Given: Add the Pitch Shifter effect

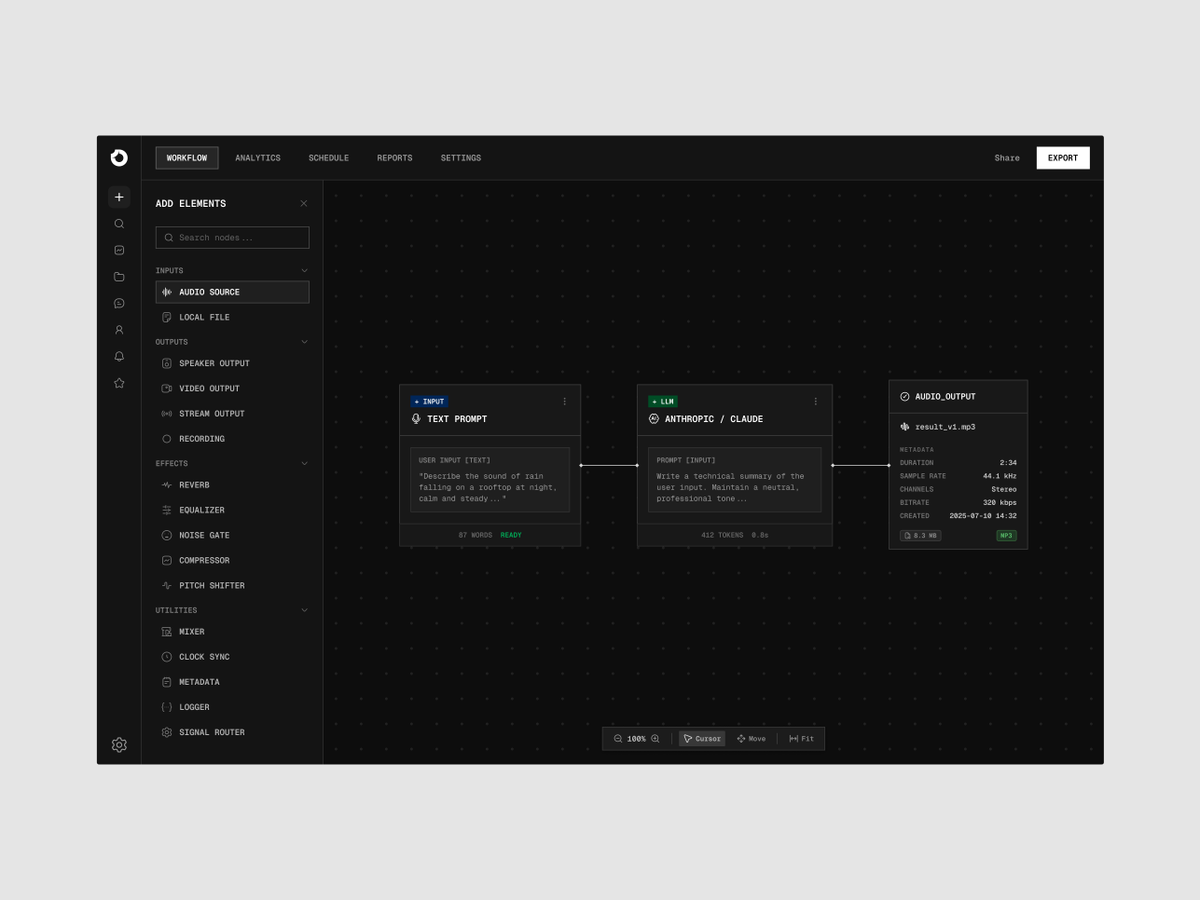Looking at the screenshot, I should pos(232,586).
